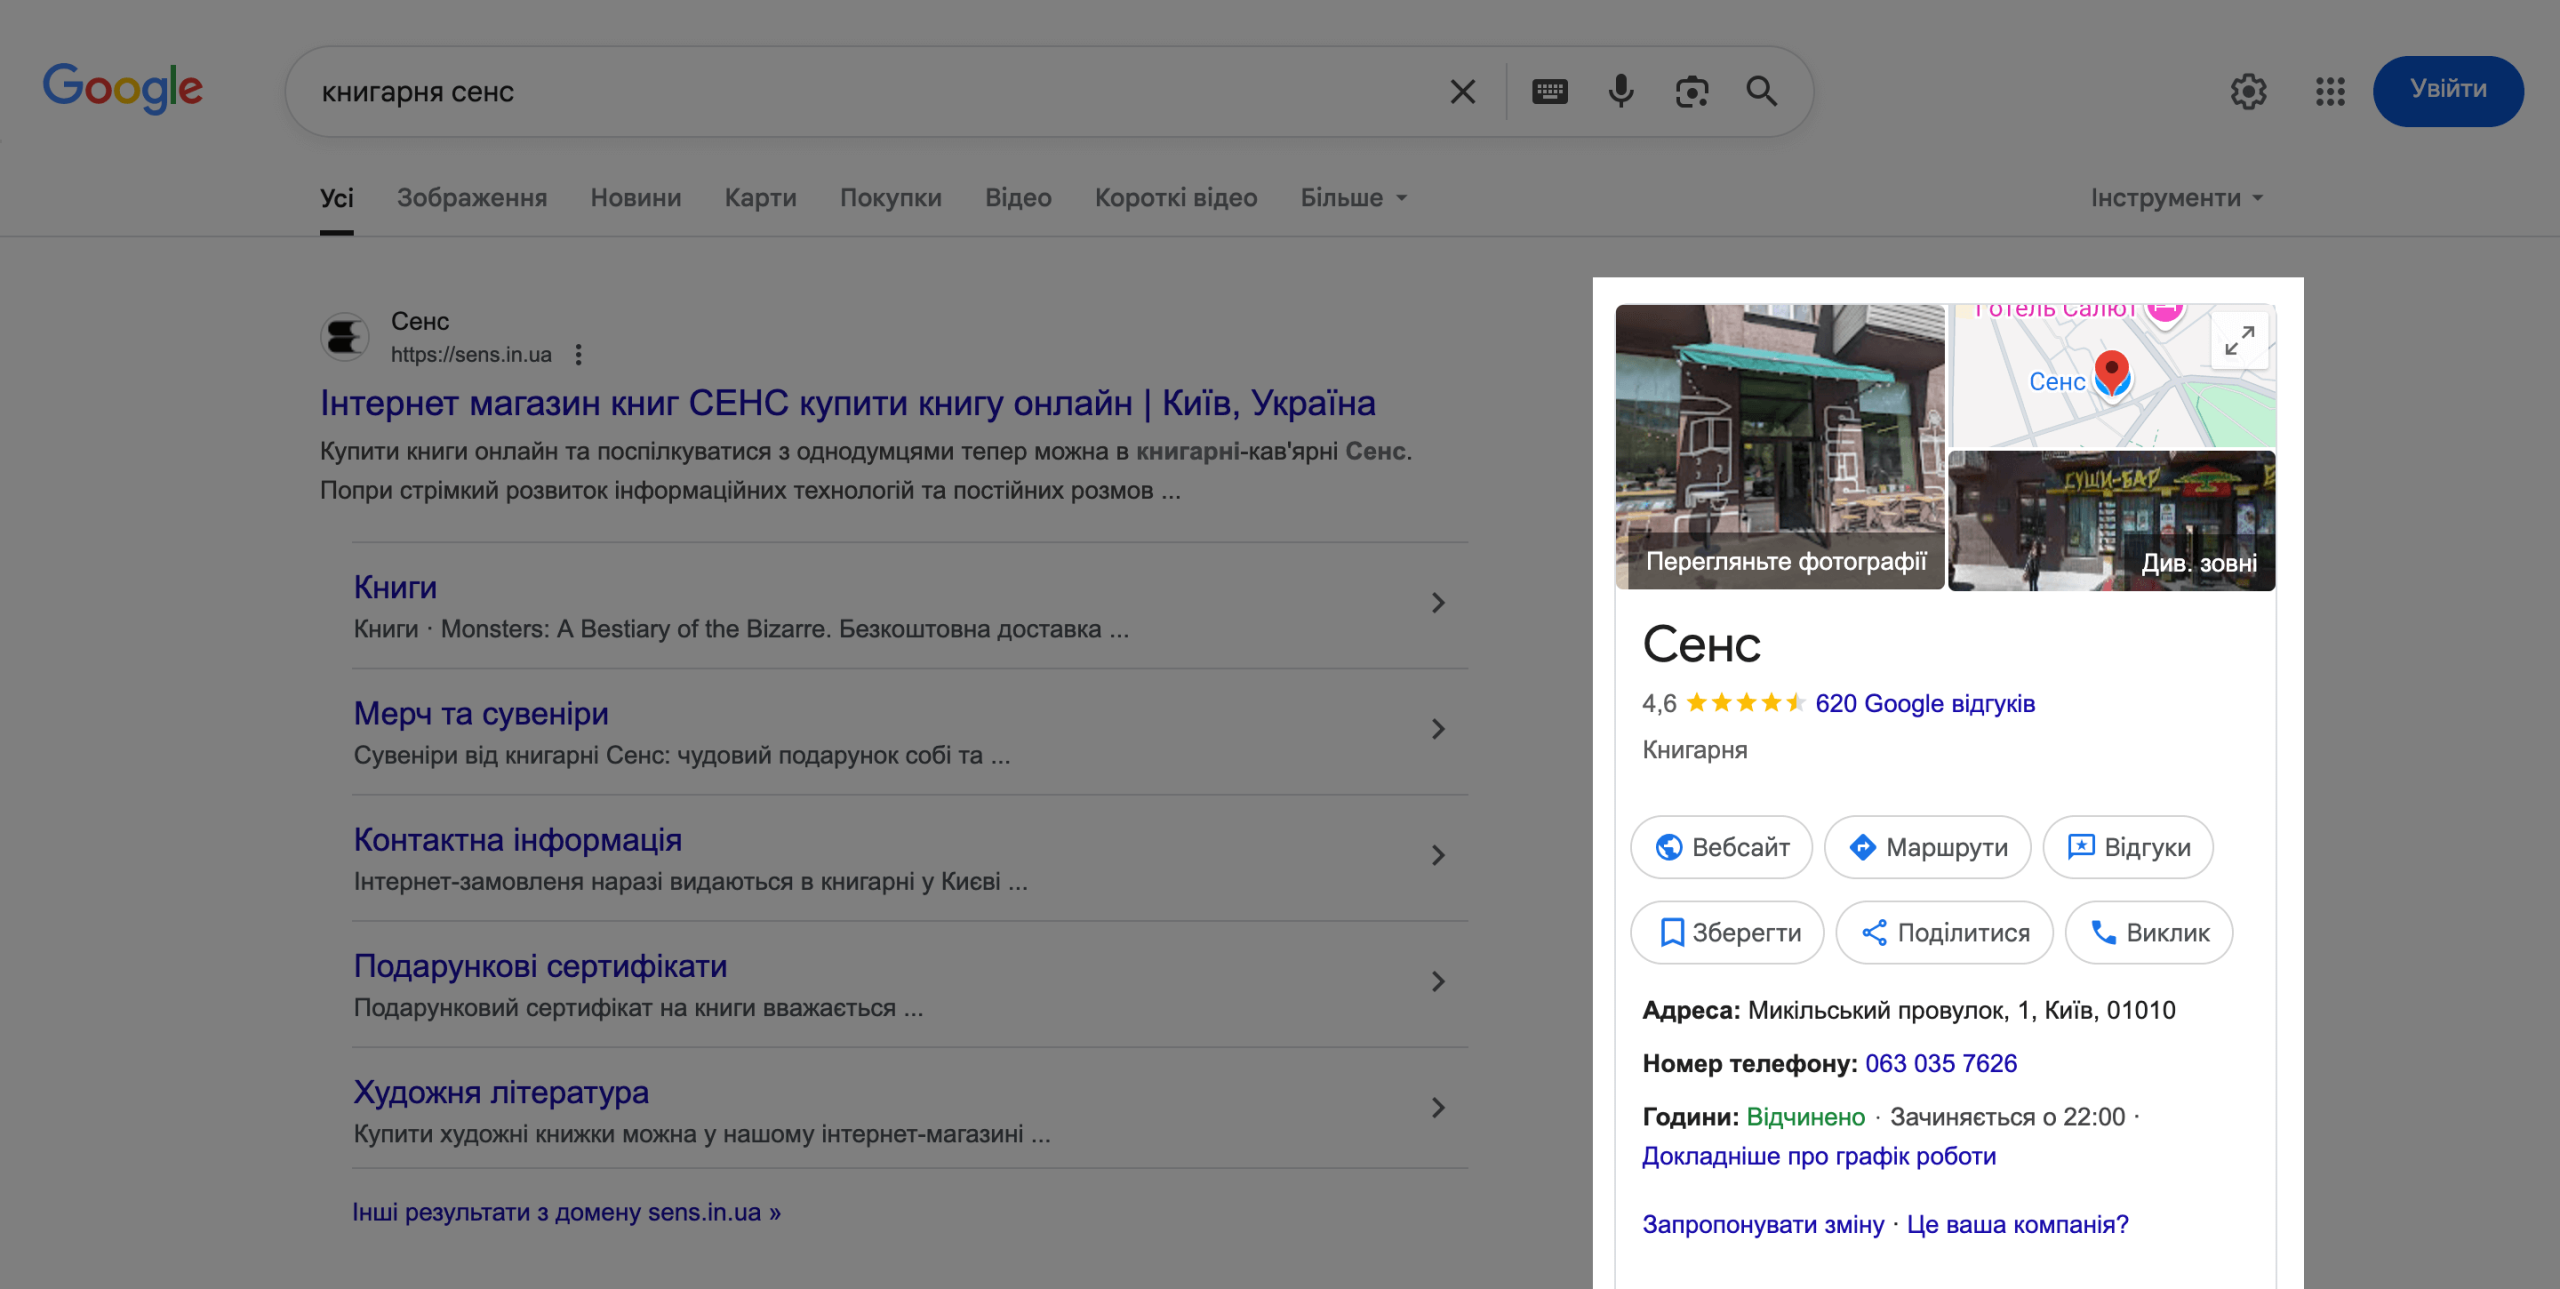
Task: Open Відгуки button in business panel
Action: point(2128,847)
